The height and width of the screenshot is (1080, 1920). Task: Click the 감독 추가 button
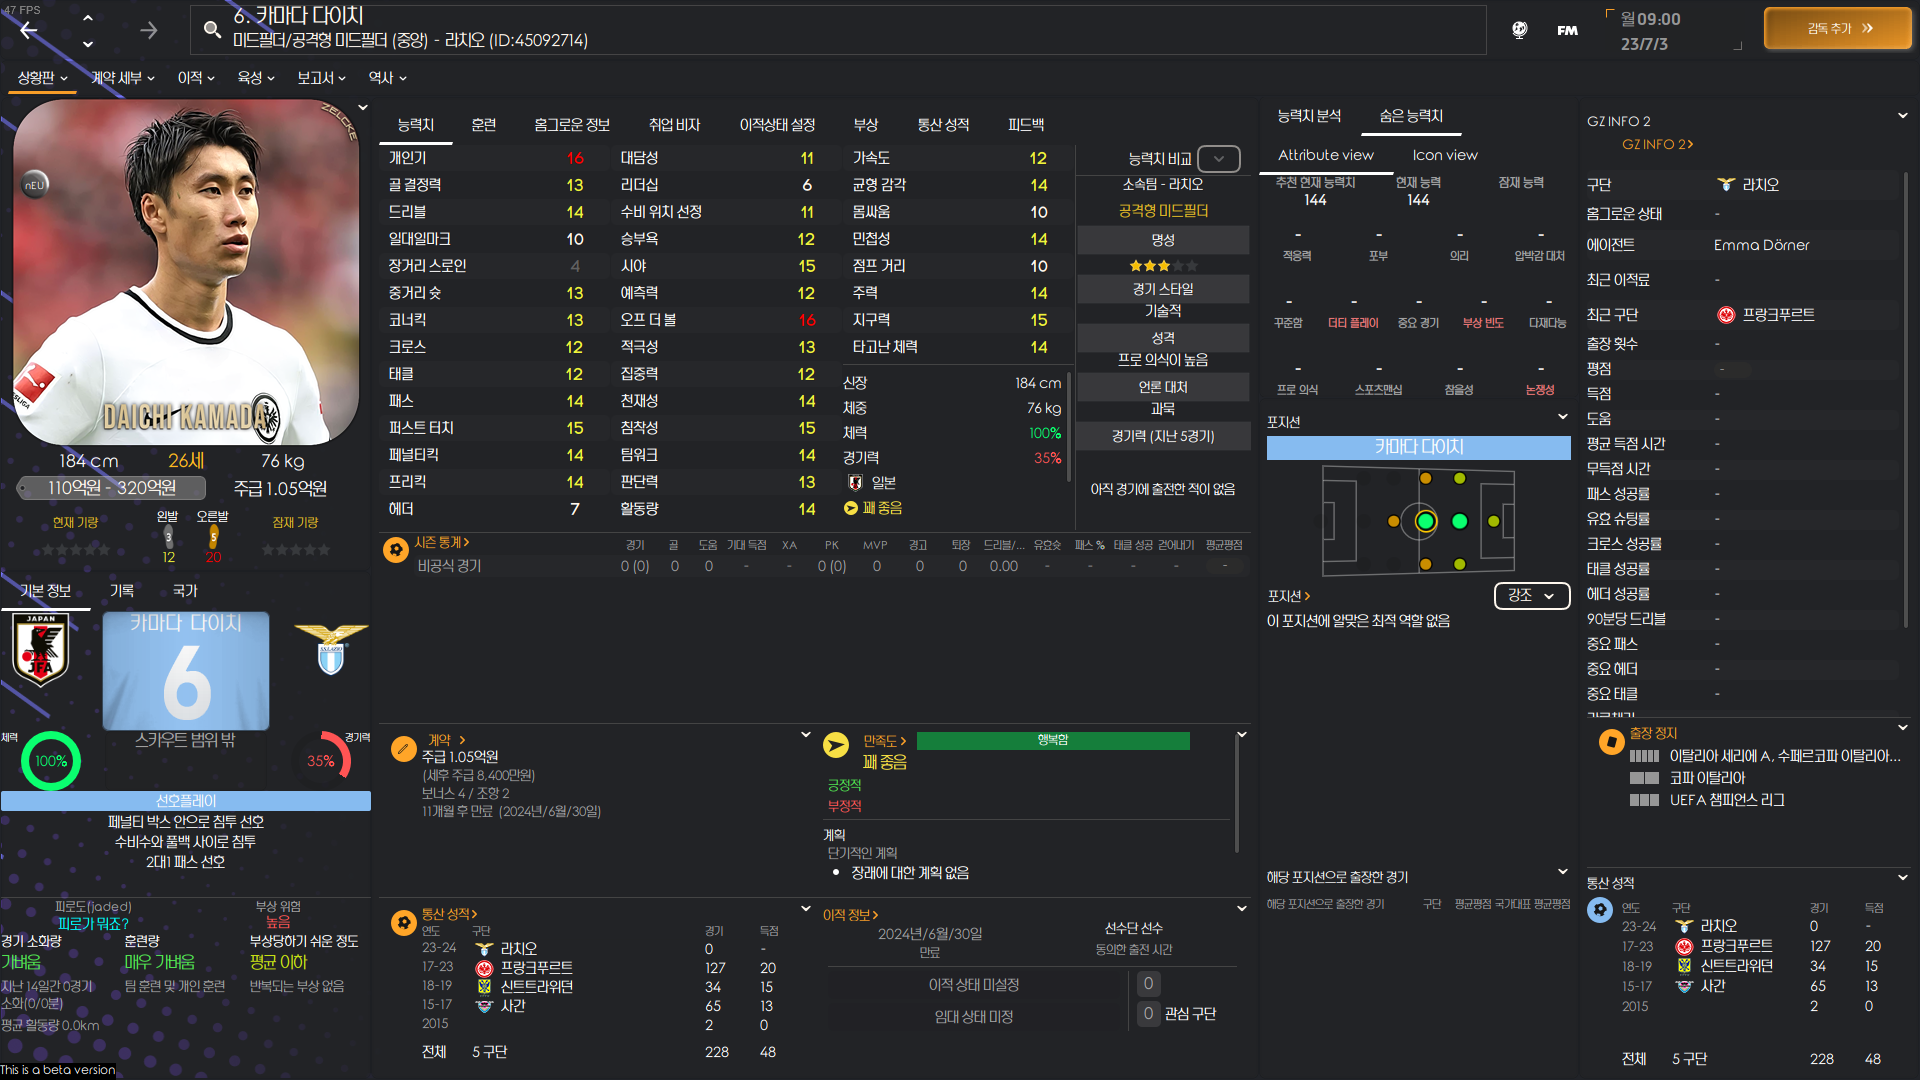coord(1838,29)
